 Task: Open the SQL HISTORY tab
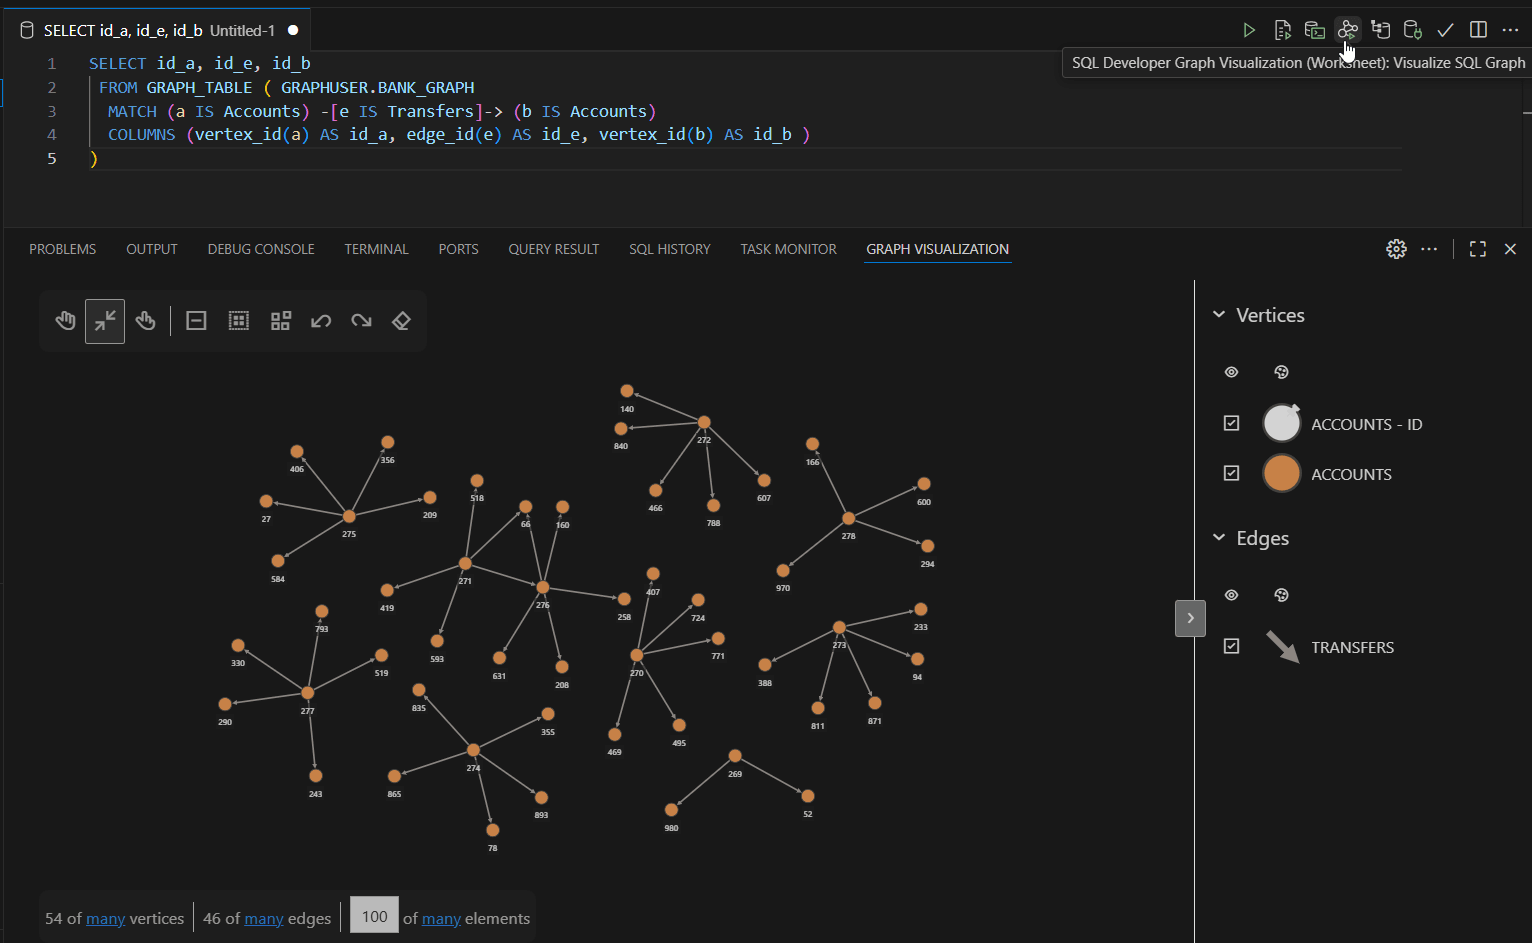(670, 249)
